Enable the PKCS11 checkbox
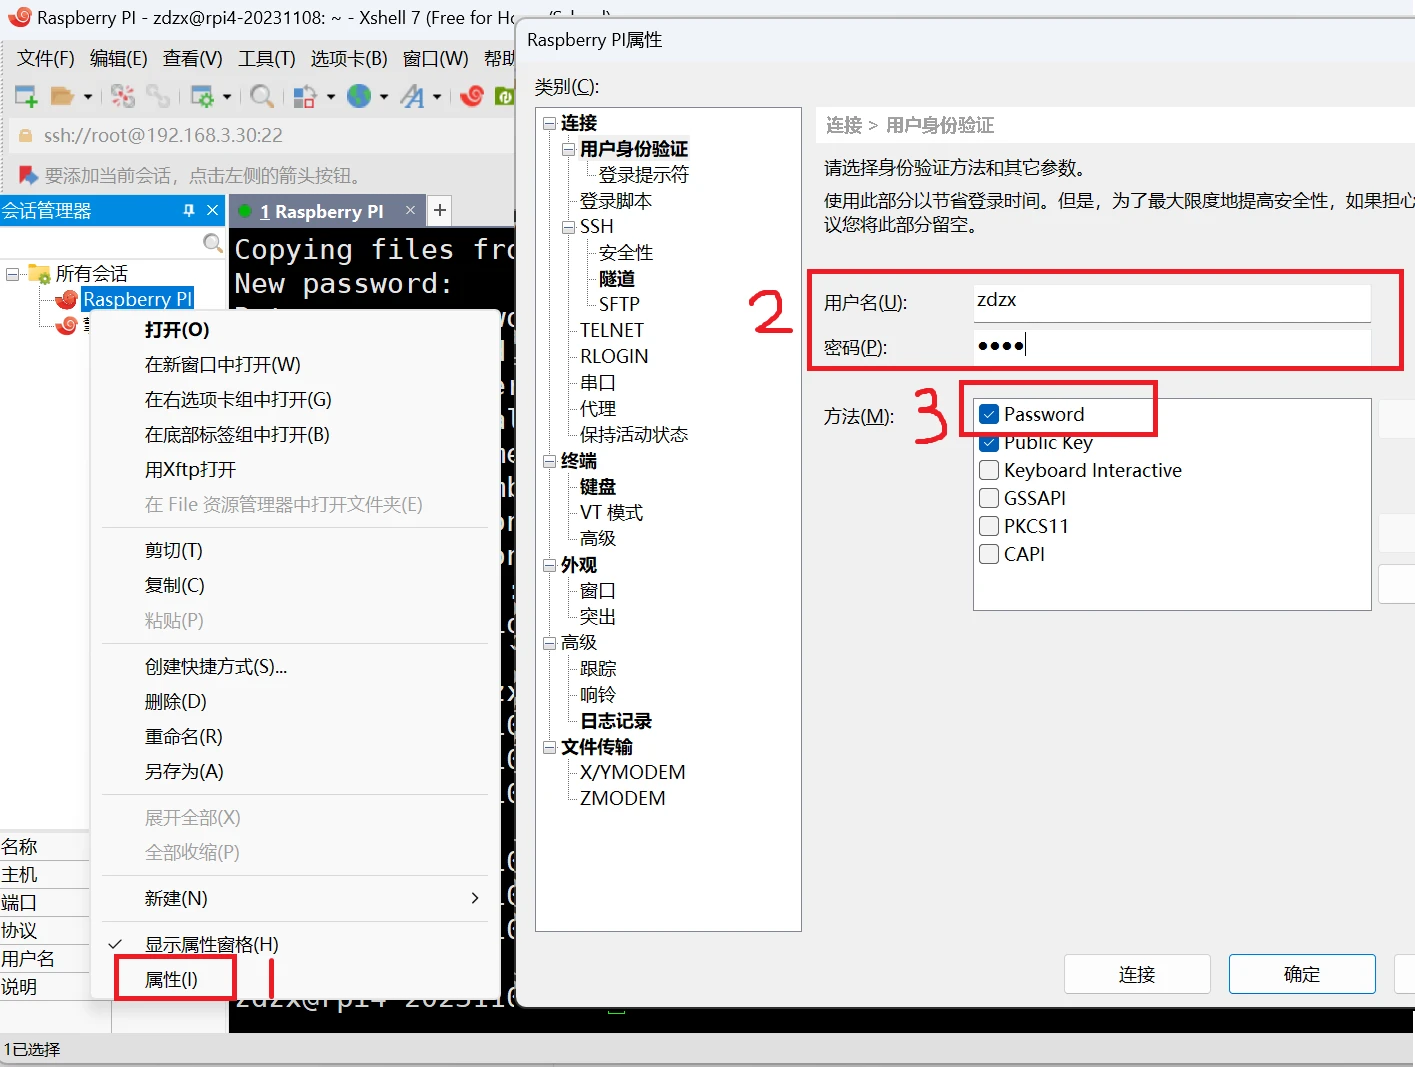Screen dimensions: 1415x1067 click(989, 526)
